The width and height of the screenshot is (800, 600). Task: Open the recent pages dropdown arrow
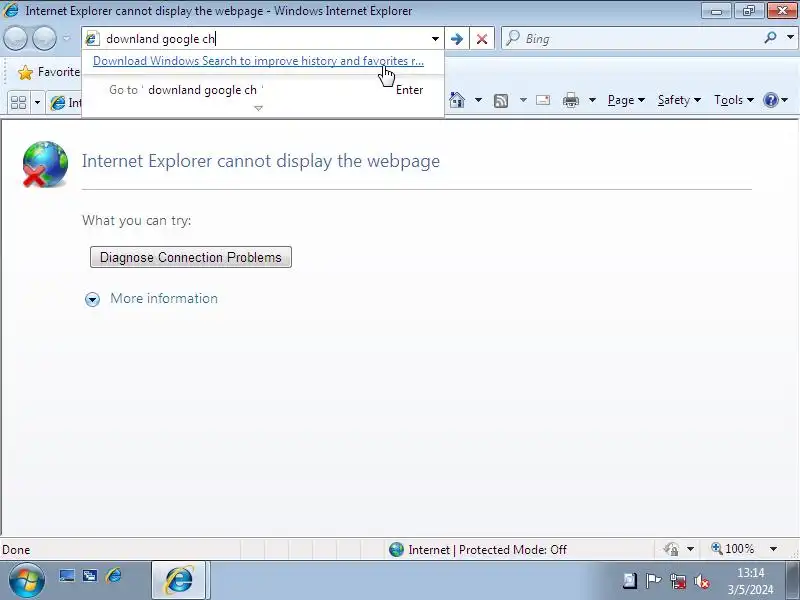click(66, 38)
